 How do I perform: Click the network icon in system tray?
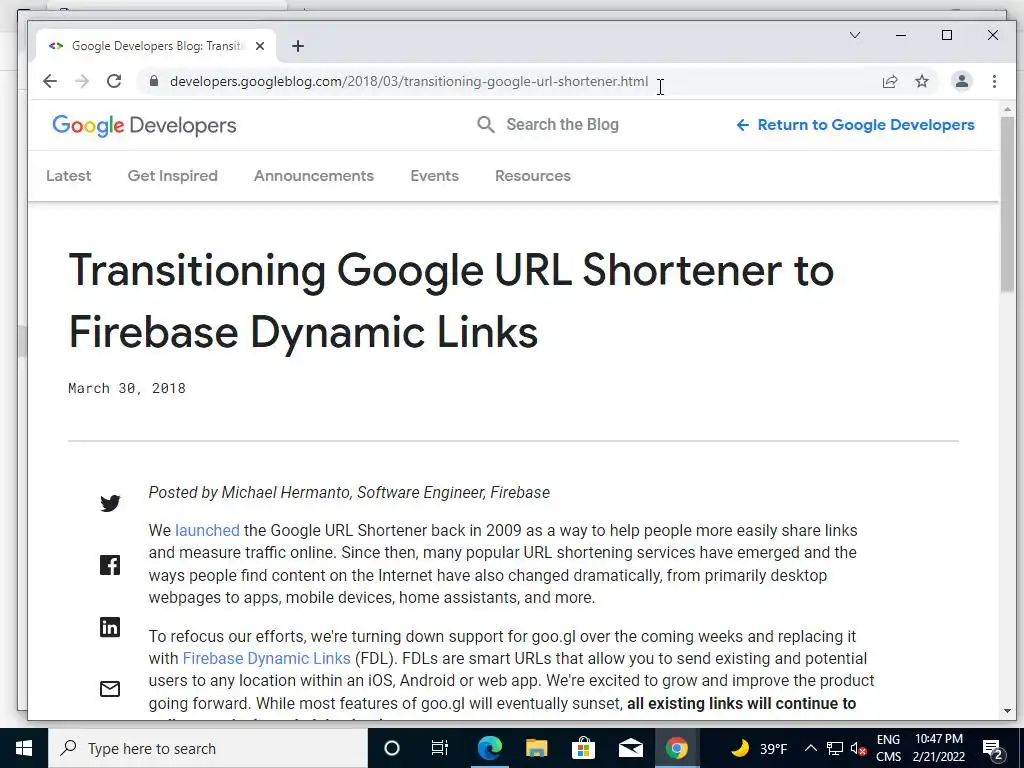point(835,748)
